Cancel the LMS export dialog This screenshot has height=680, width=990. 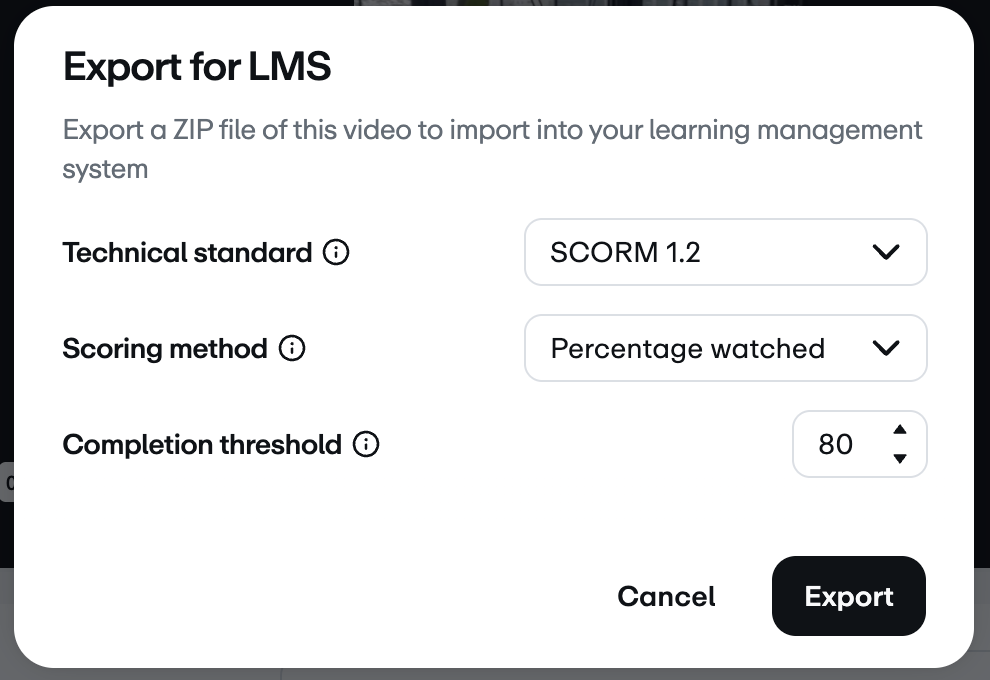[666, 597]
